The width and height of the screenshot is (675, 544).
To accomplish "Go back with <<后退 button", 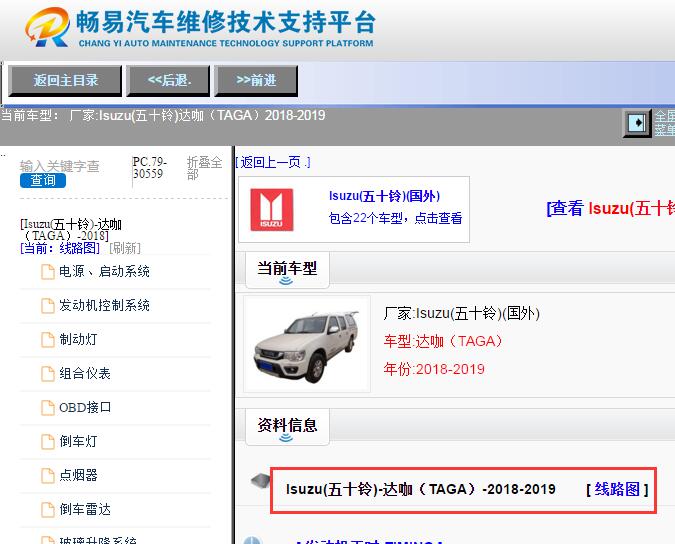I will click(168, 80).
